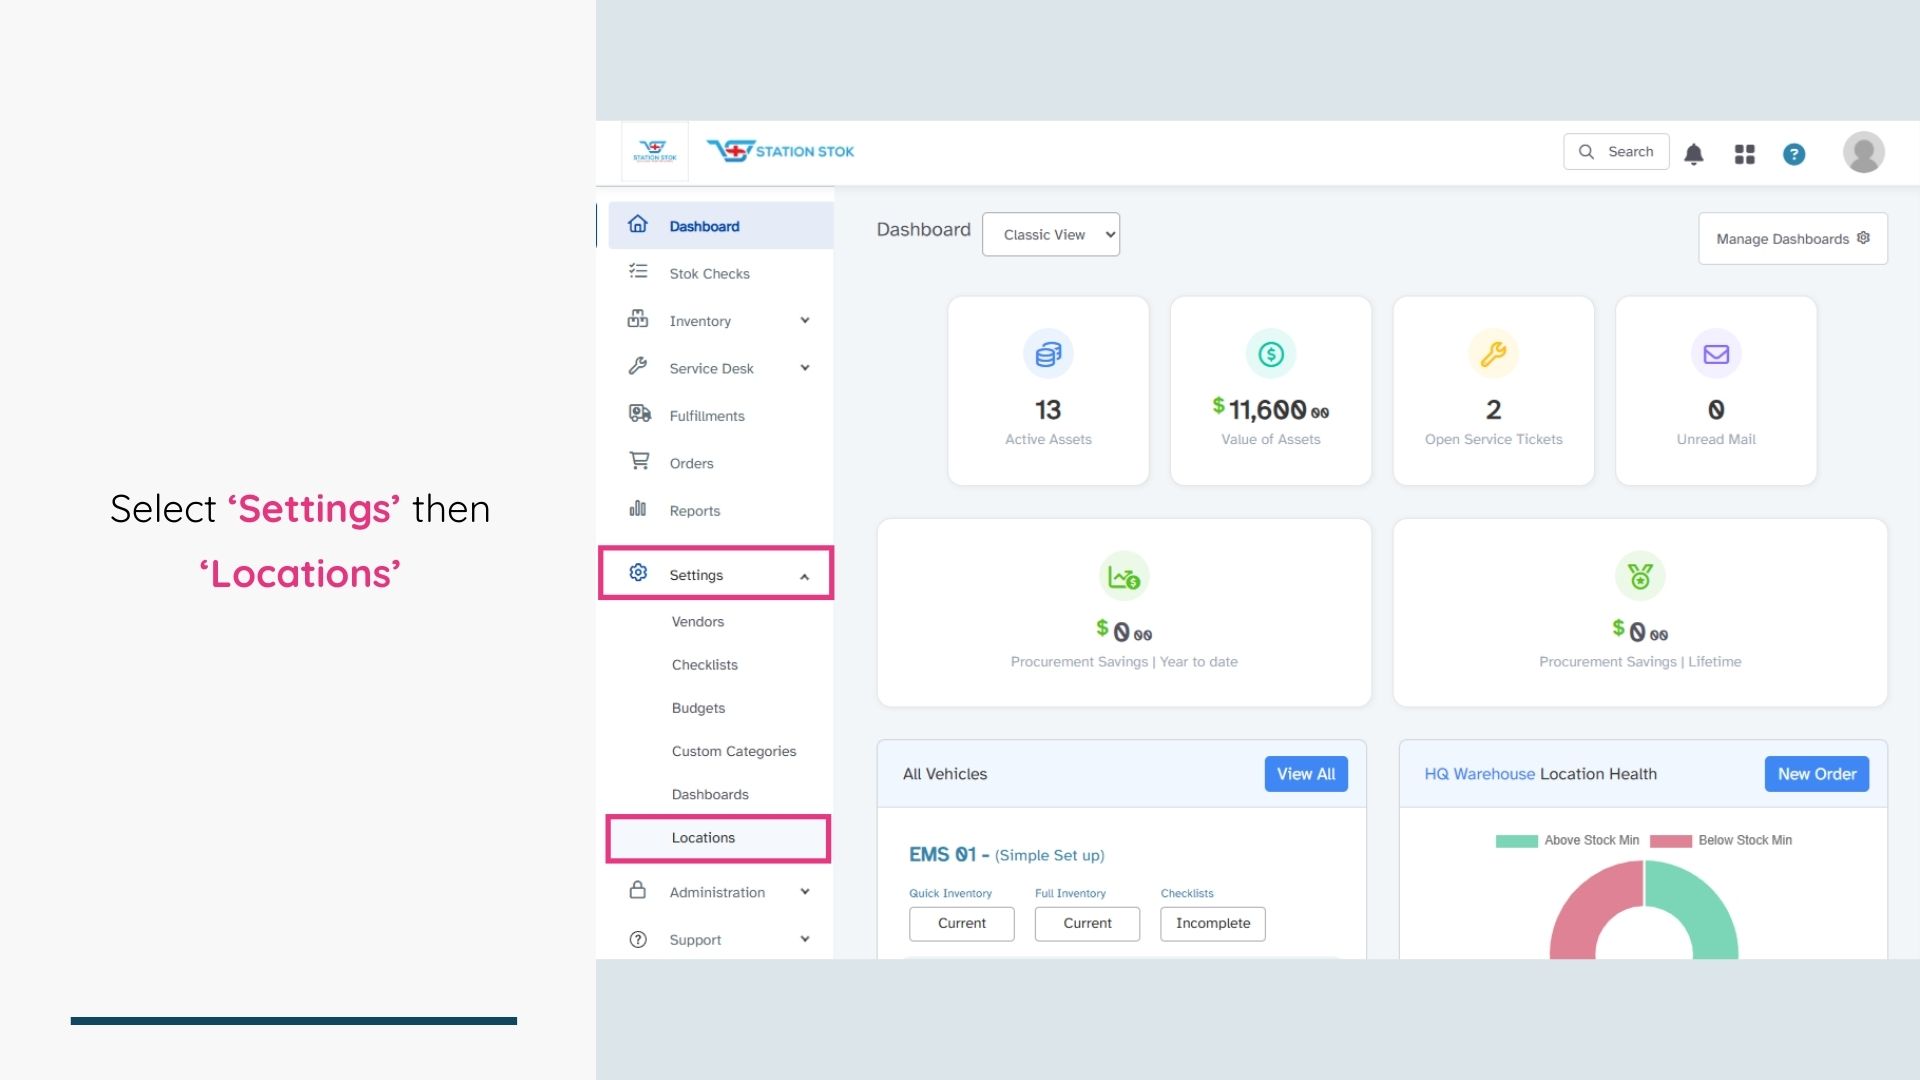
Task: Click the Reports bar chart icon
Action: click(638, 509)
